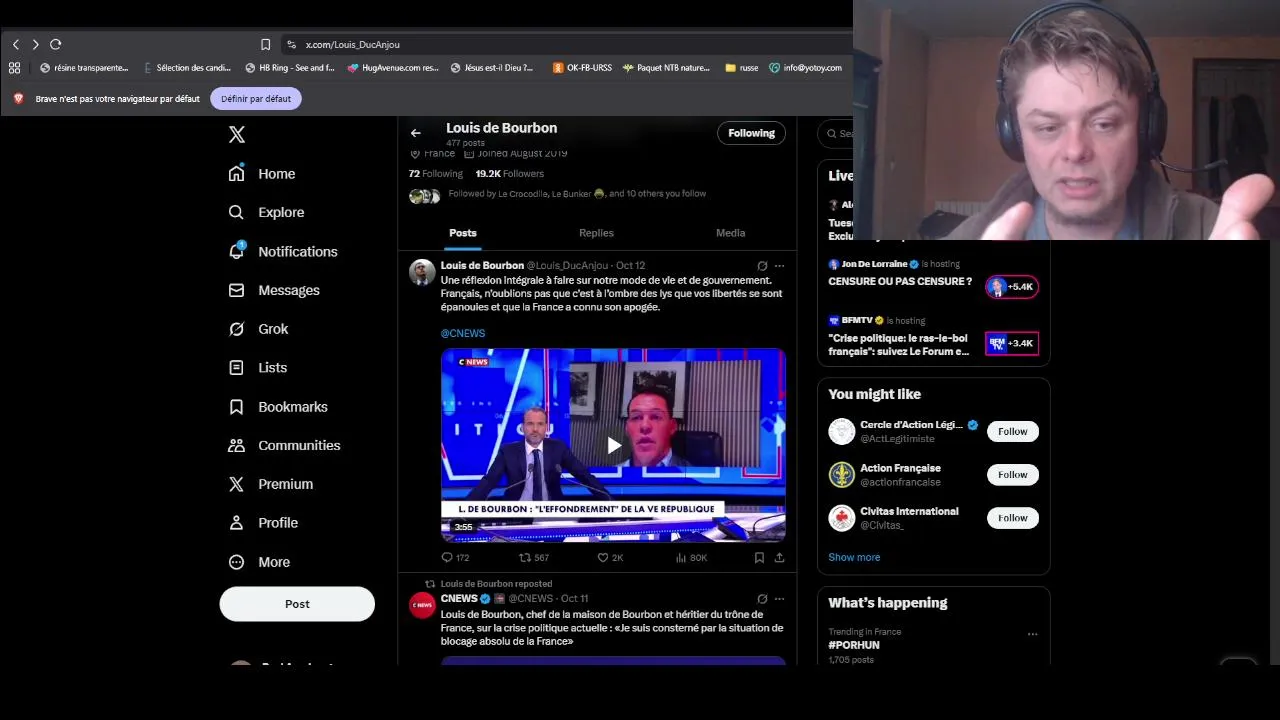Open Bookmarks in sidebar
Screen dimensions: 1280x720
click(x=278, y=407)
